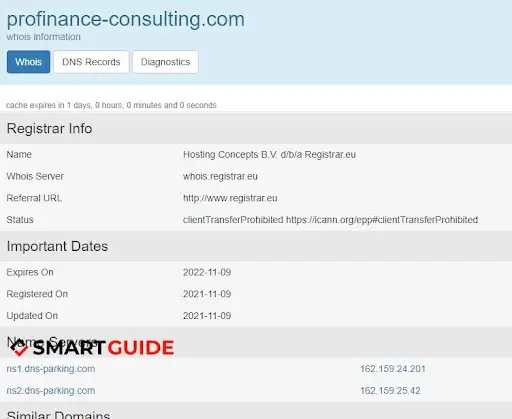
Task: Click the Expires On label
Action: point(30,272)
